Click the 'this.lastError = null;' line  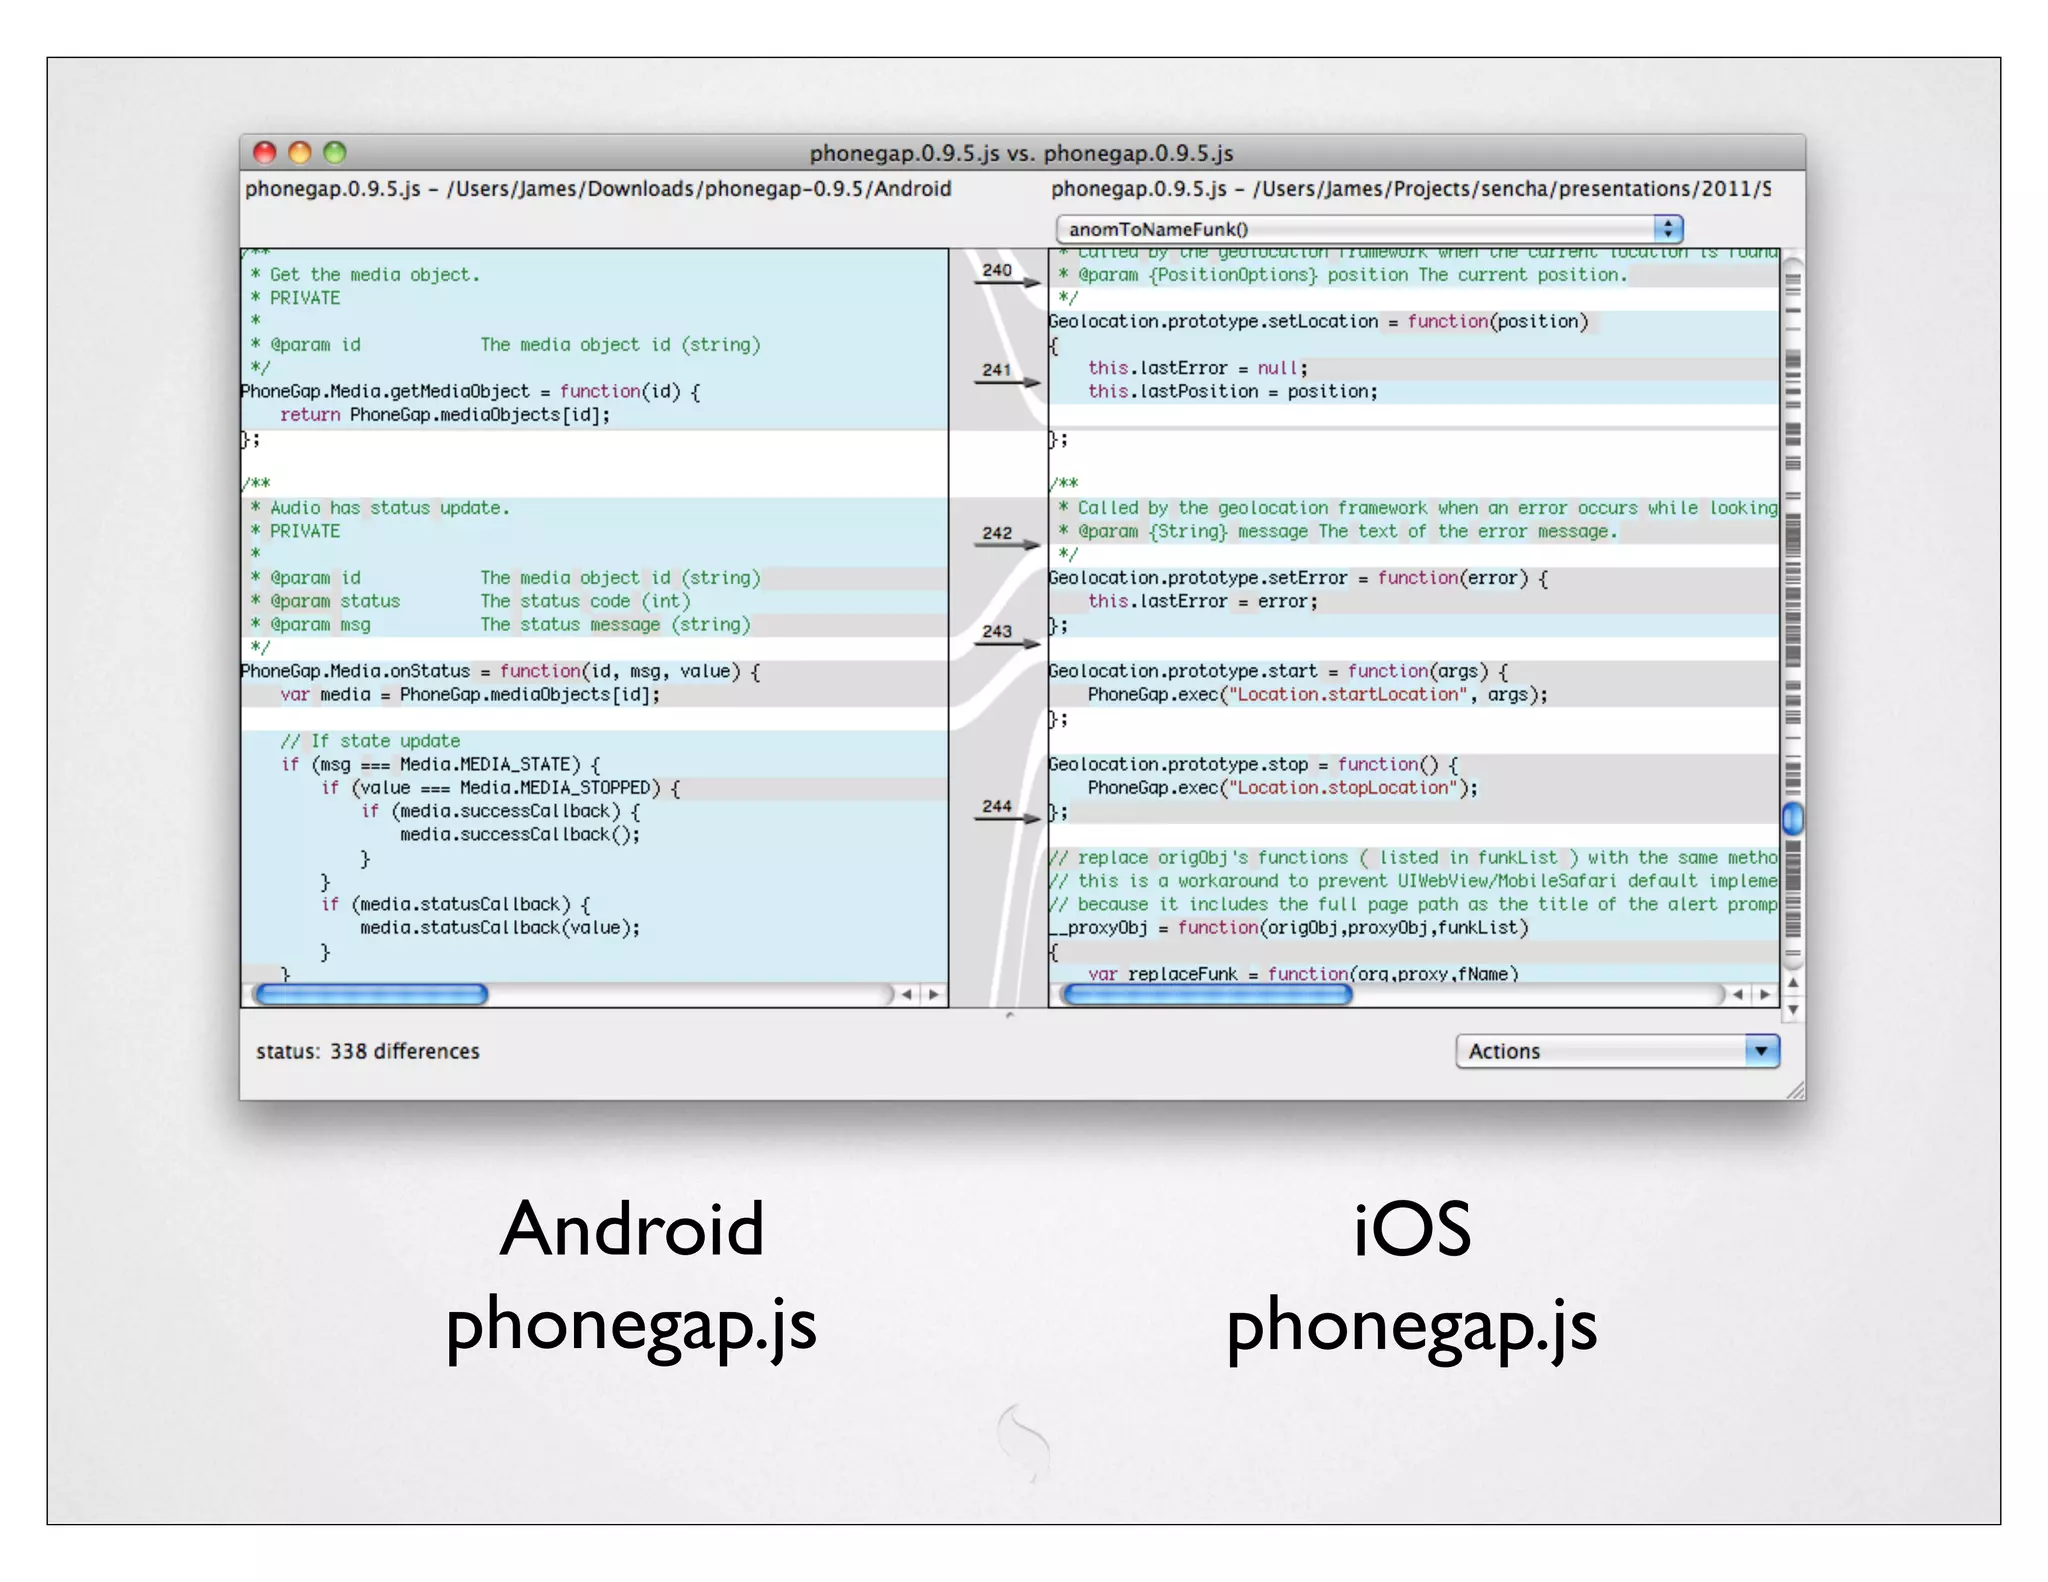click(x=1198, y=368)
